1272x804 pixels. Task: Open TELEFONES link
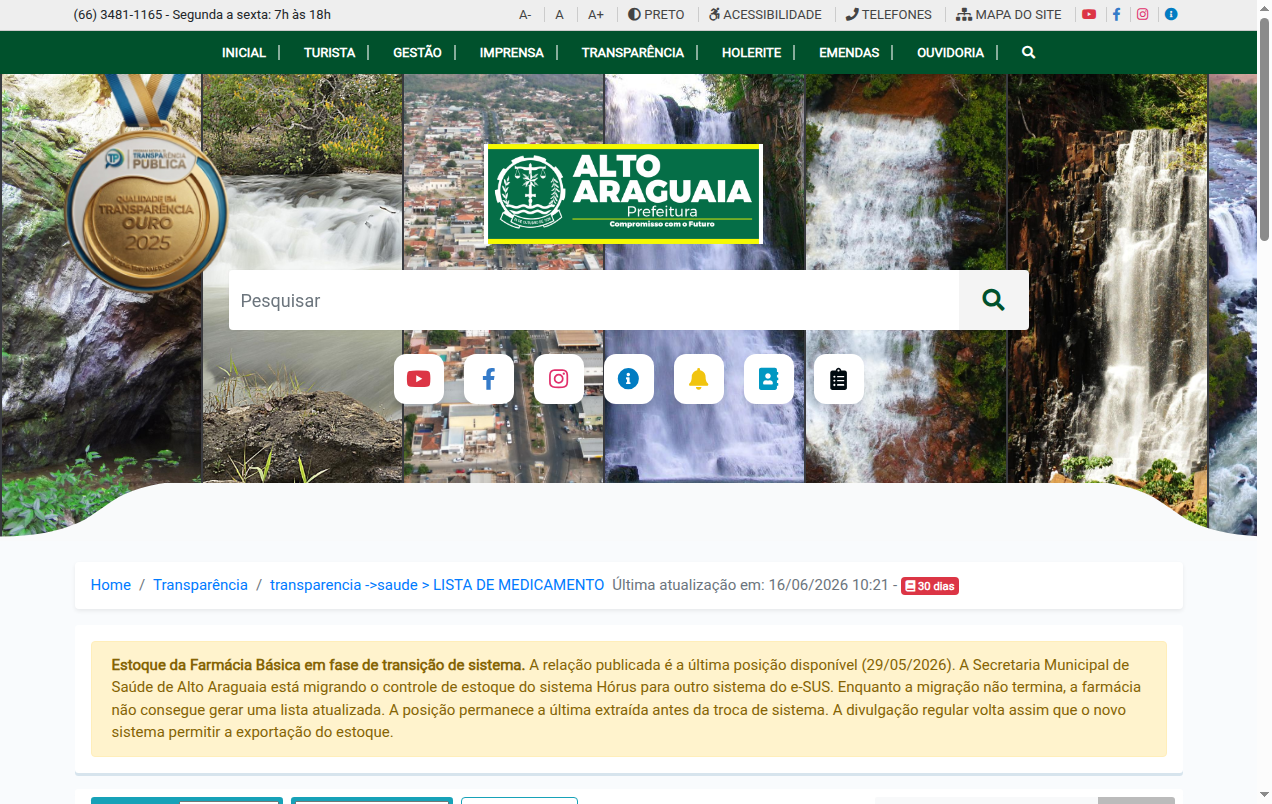point(888,15)
